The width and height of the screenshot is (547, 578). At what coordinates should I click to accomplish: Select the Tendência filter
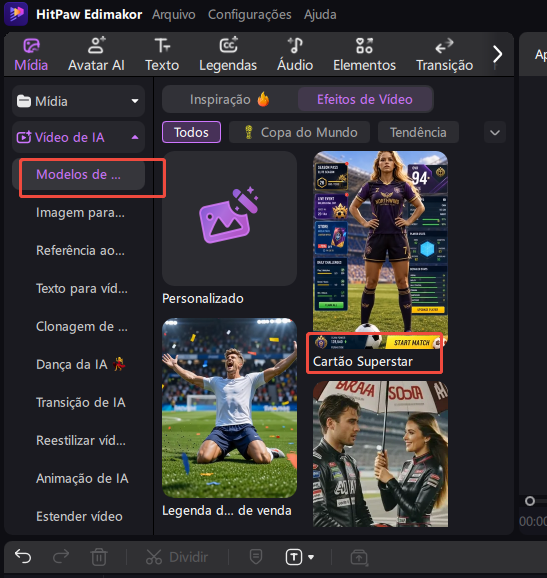tap(418, 132)
